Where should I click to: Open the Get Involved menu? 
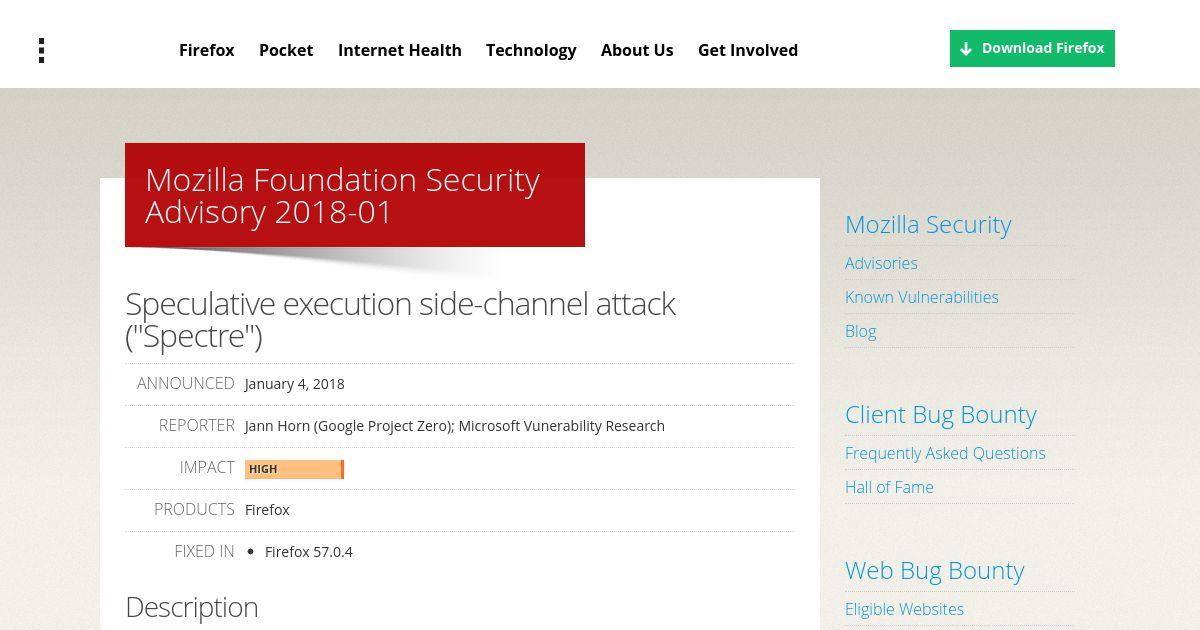point(748,50)
